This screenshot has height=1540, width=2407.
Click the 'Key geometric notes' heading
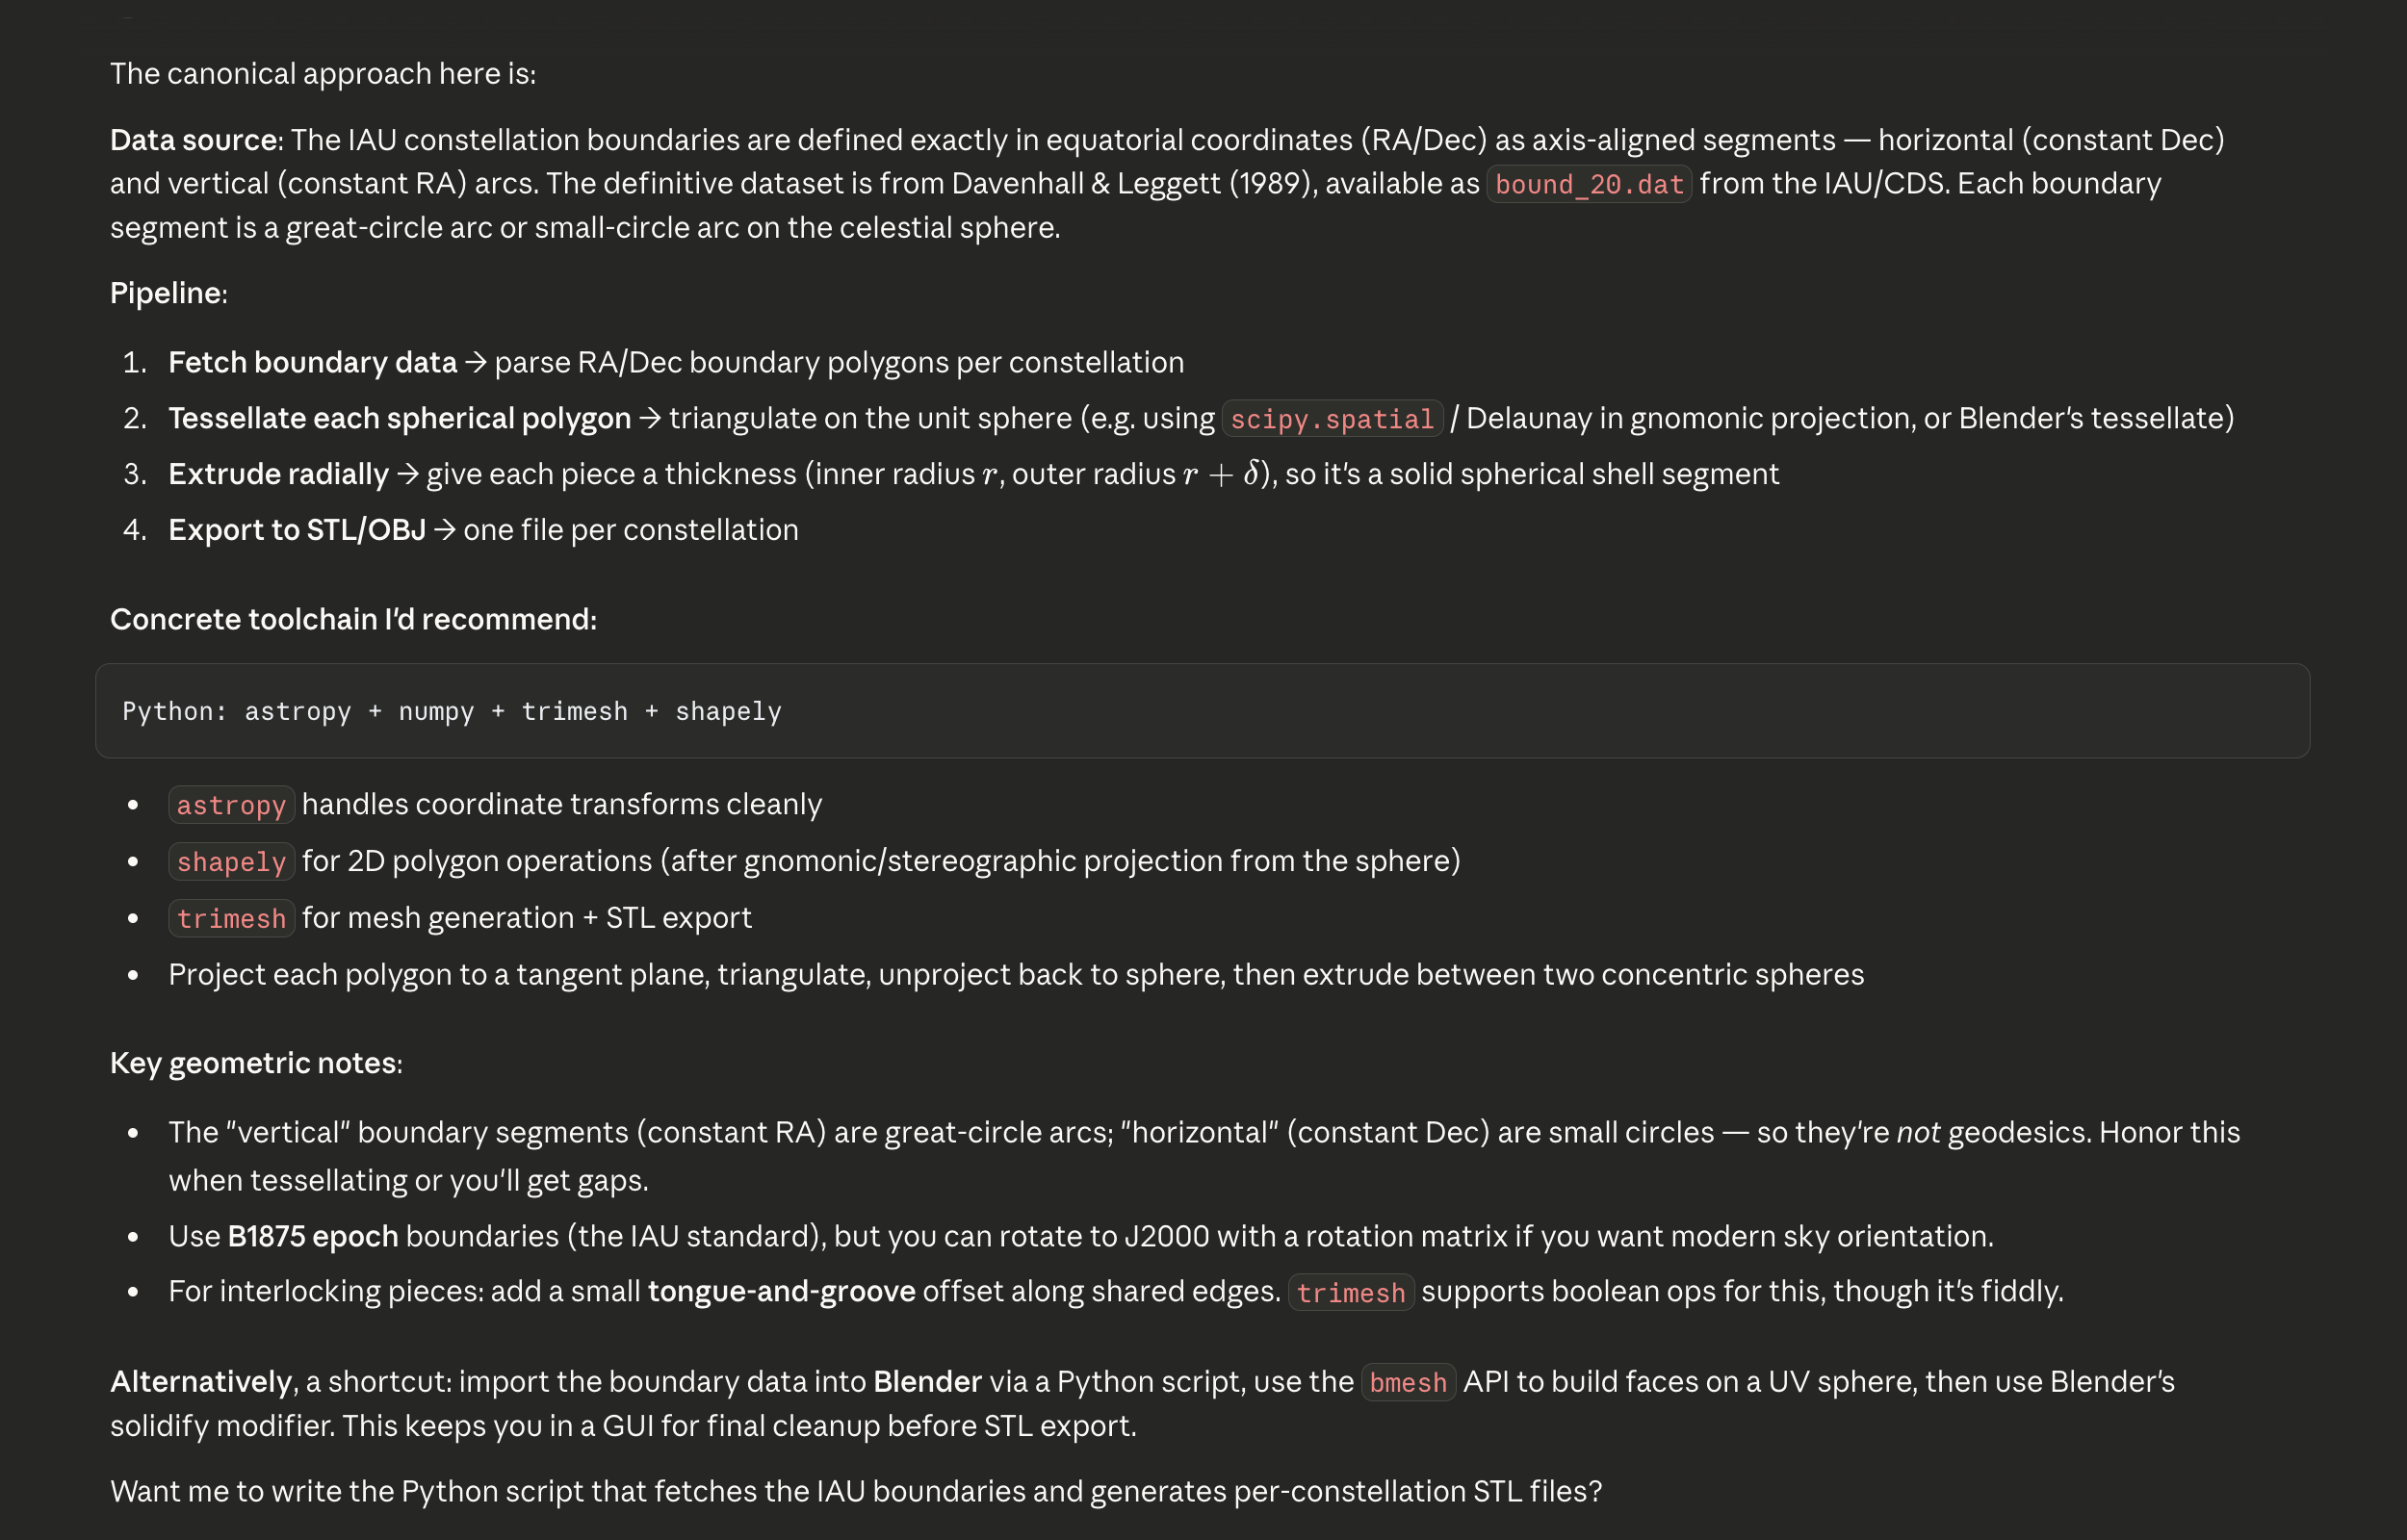point(255,1063)
